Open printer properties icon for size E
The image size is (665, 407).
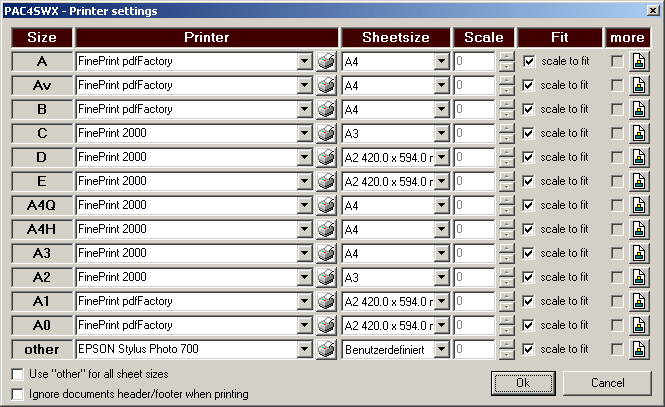pos(326,181)
